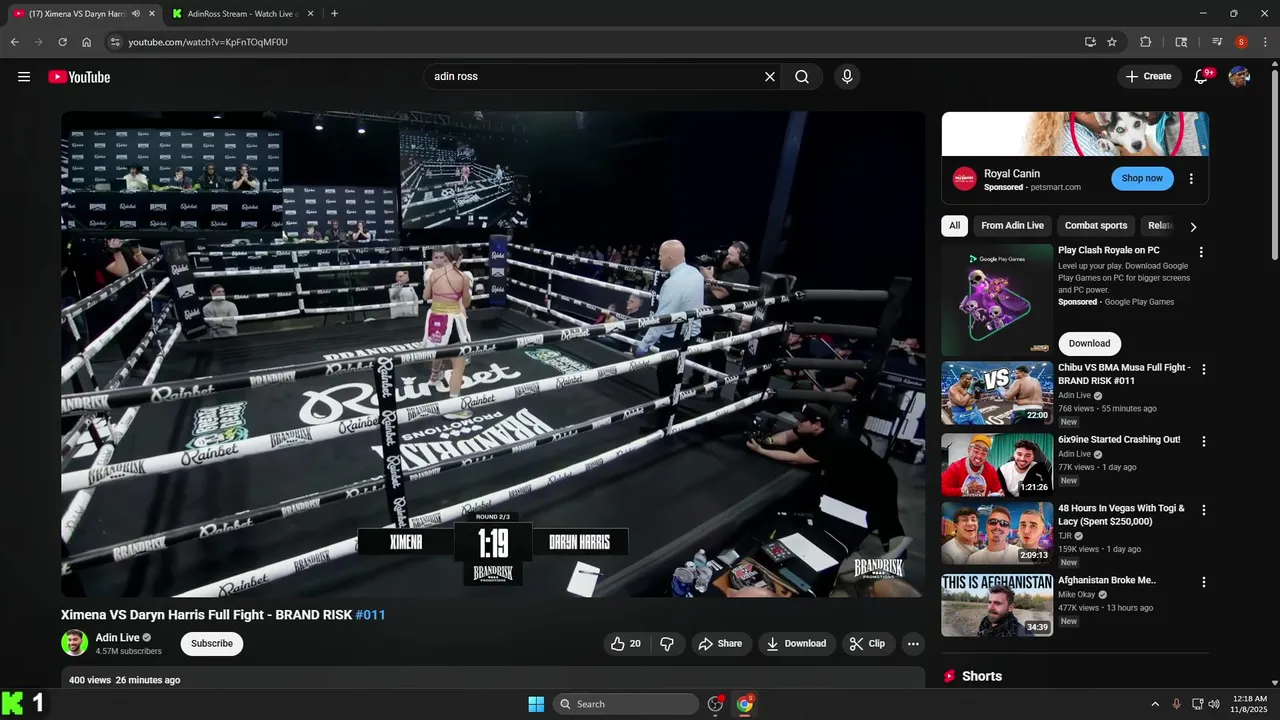Open options for the Royal Canin ad

[x=1191, y=179]
